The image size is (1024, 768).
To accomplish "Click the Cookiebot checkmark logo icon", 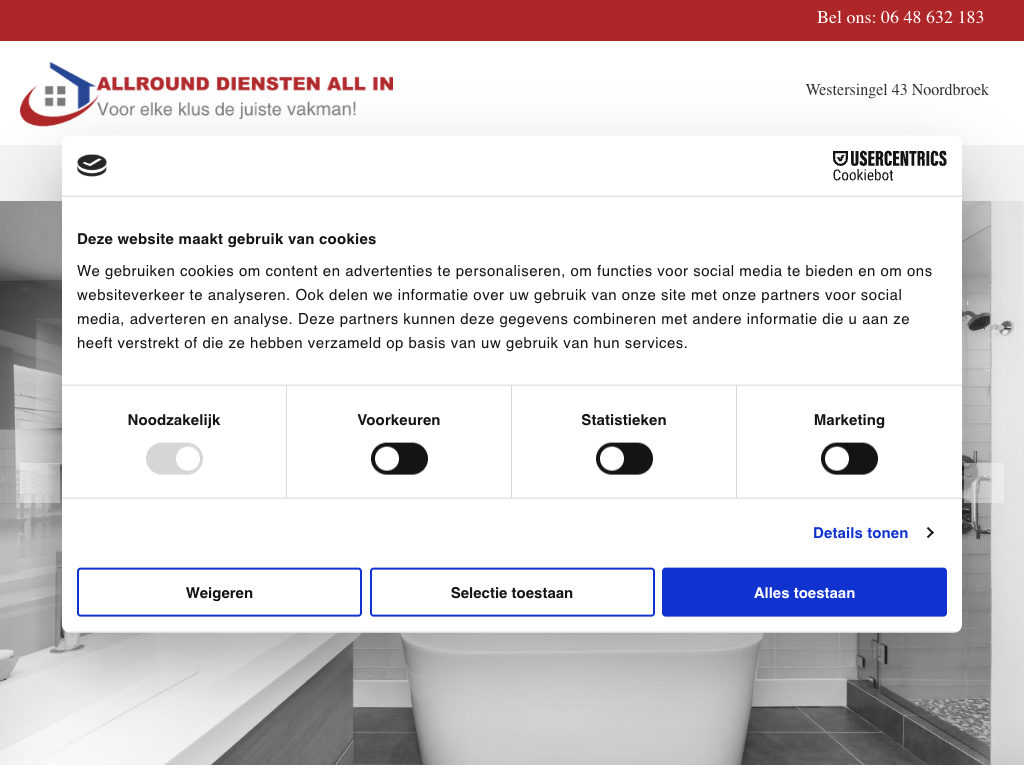I will tap(92, 166).
